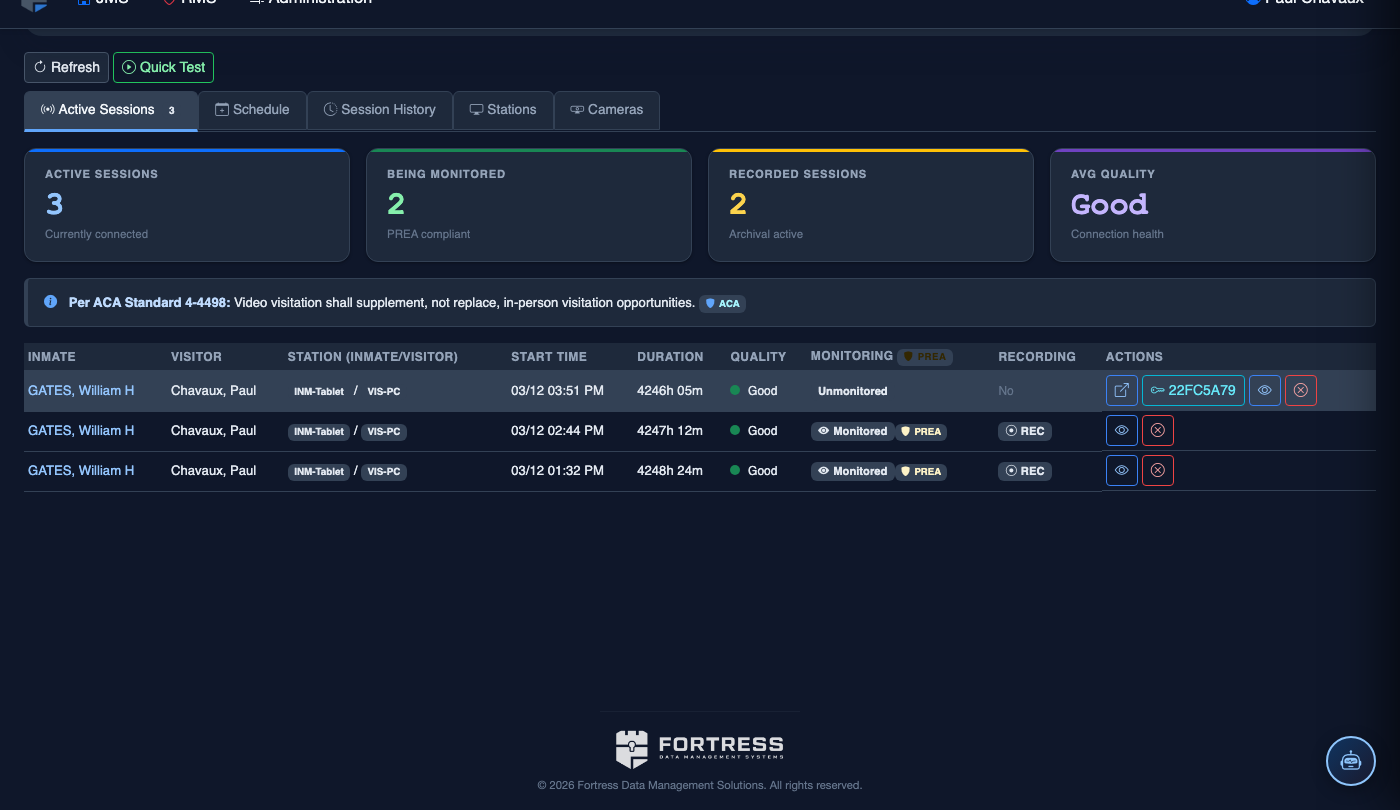Click the Avg Quality summary card
The width and height of the screenshot is (1400, 810).
click(x=1213, y=205)
